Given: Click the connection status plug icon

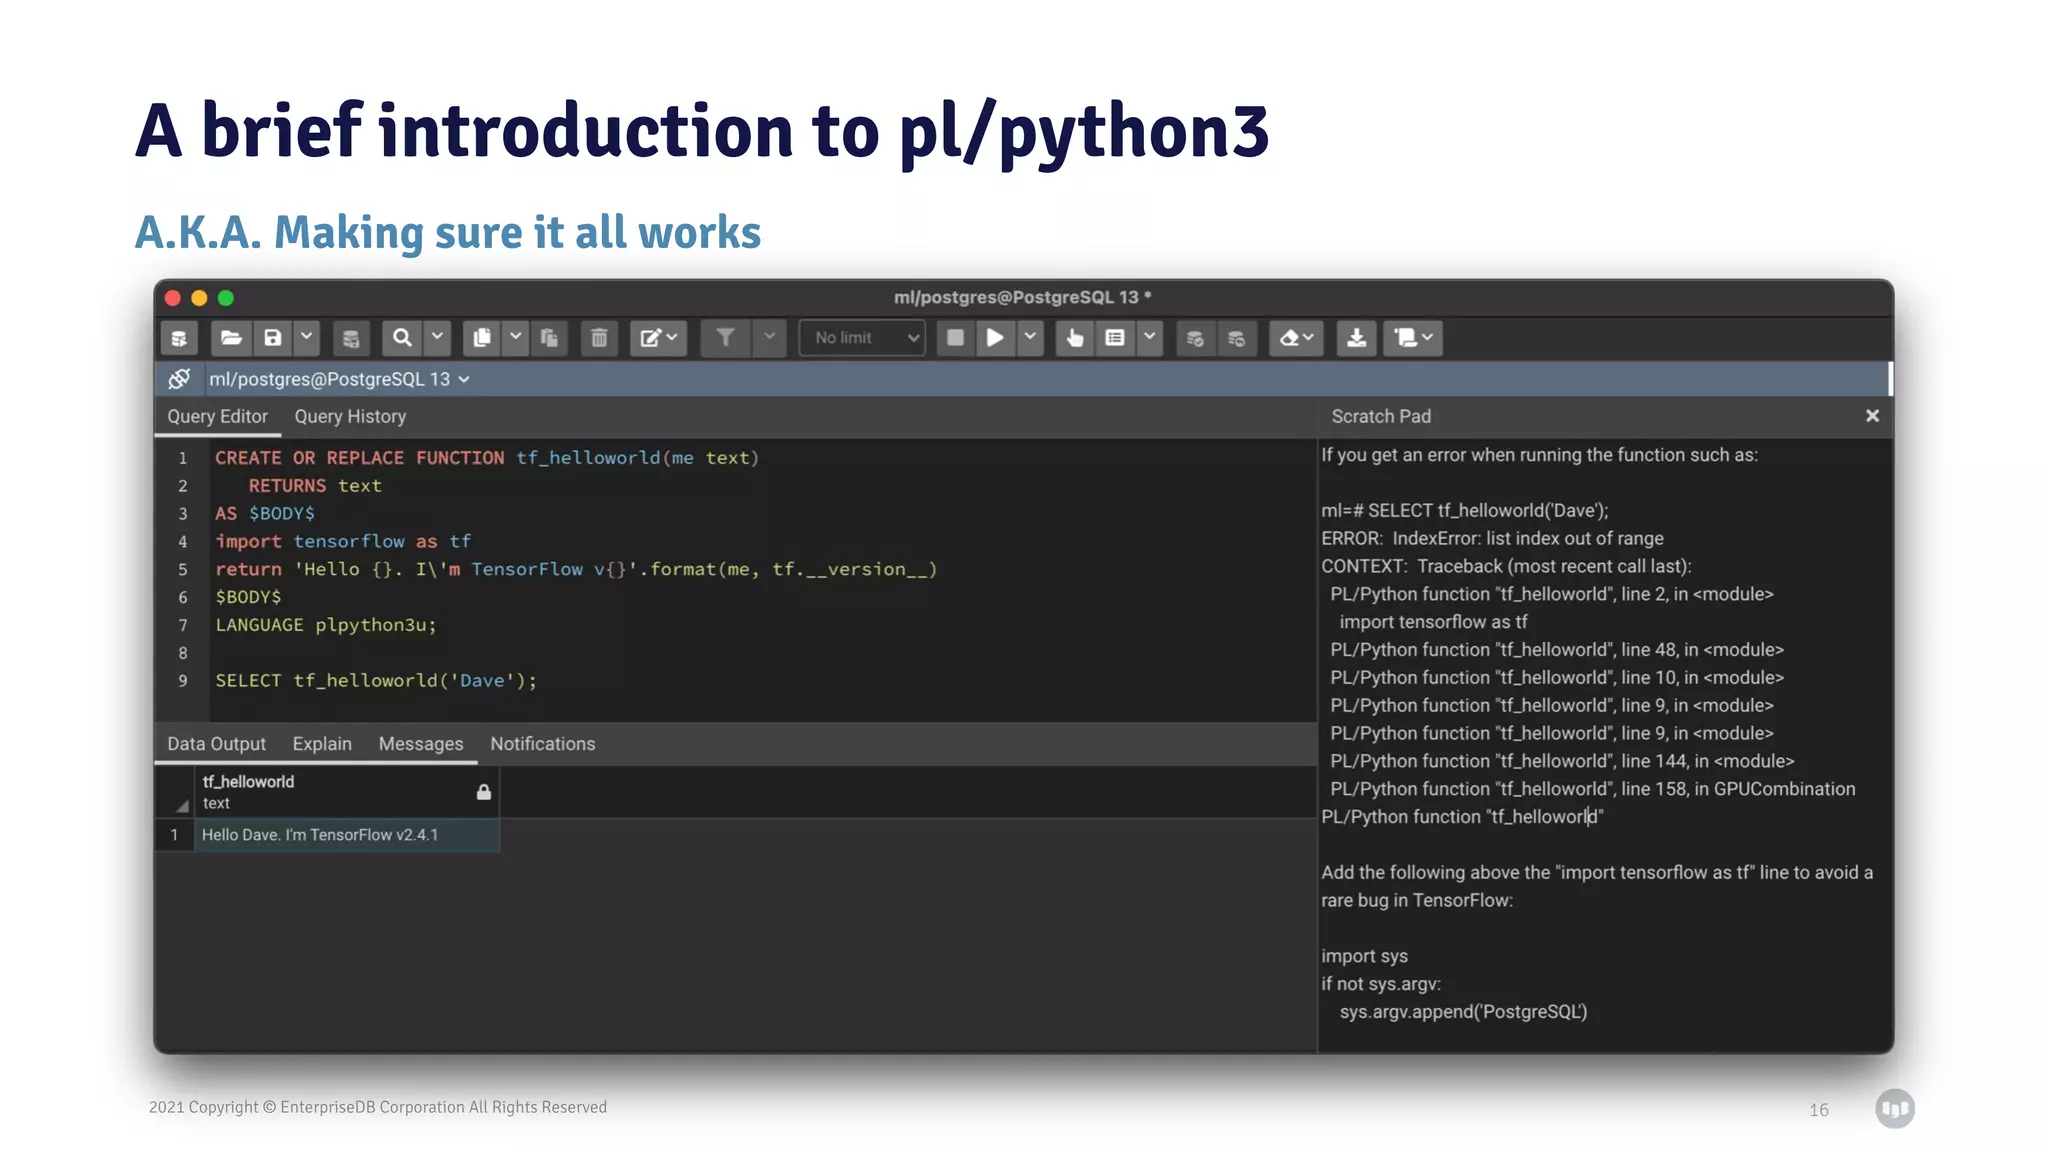Looking at the screenshot, I should tap(180, 379).
